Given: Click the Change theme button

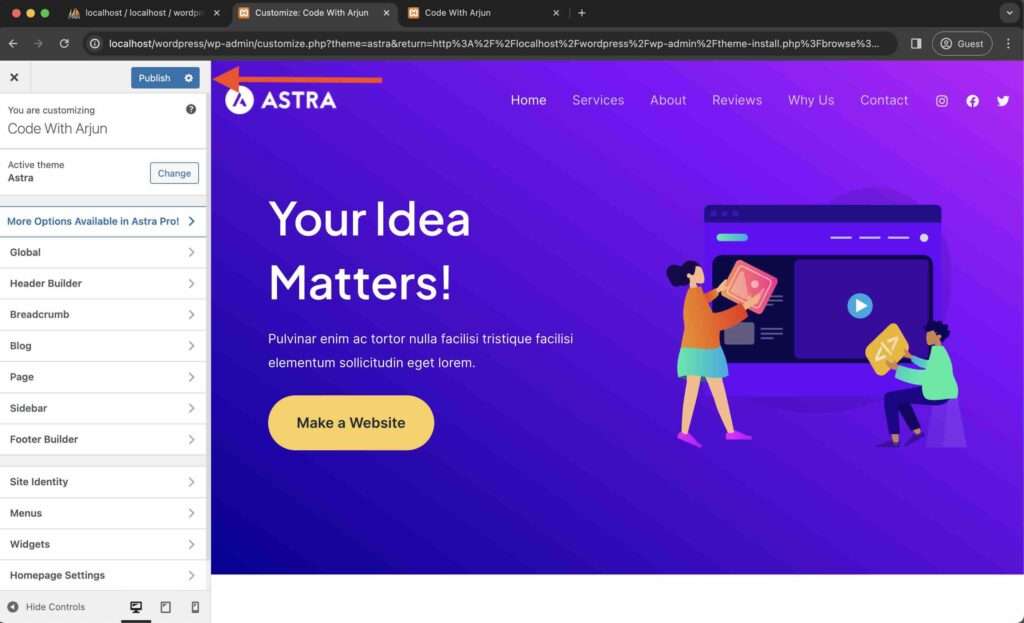Looking at the screenshot, I should pos(174,173).
